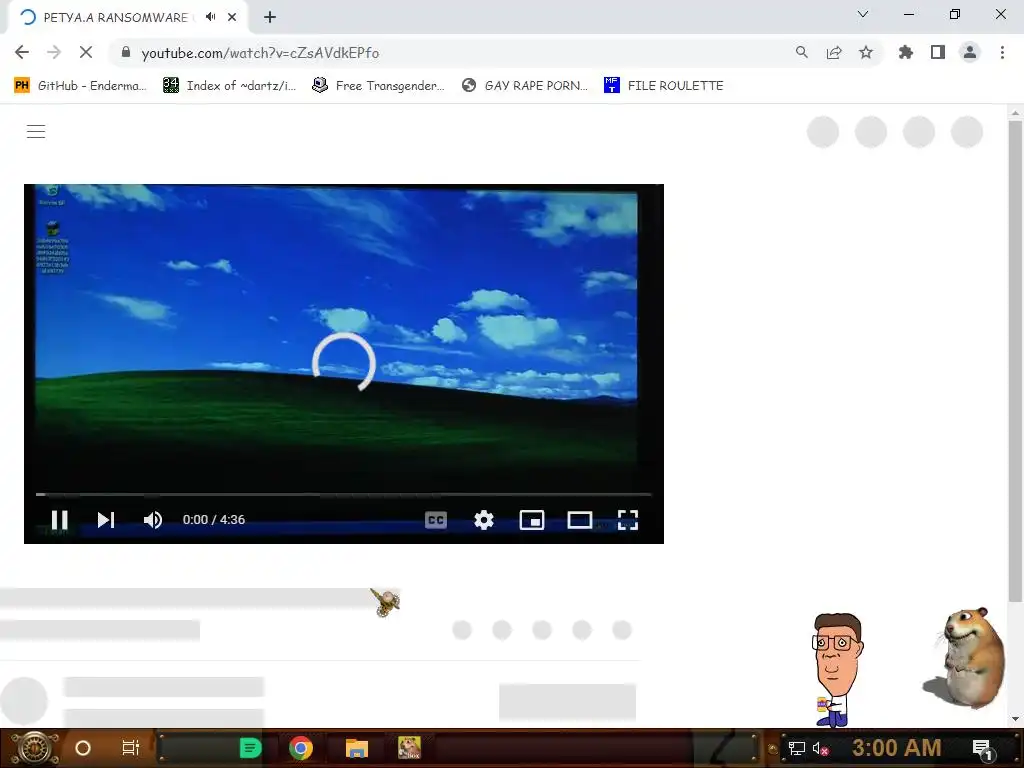The image size is (1024, 768).
Task: Open the tab search chevron
Action: 863,14
